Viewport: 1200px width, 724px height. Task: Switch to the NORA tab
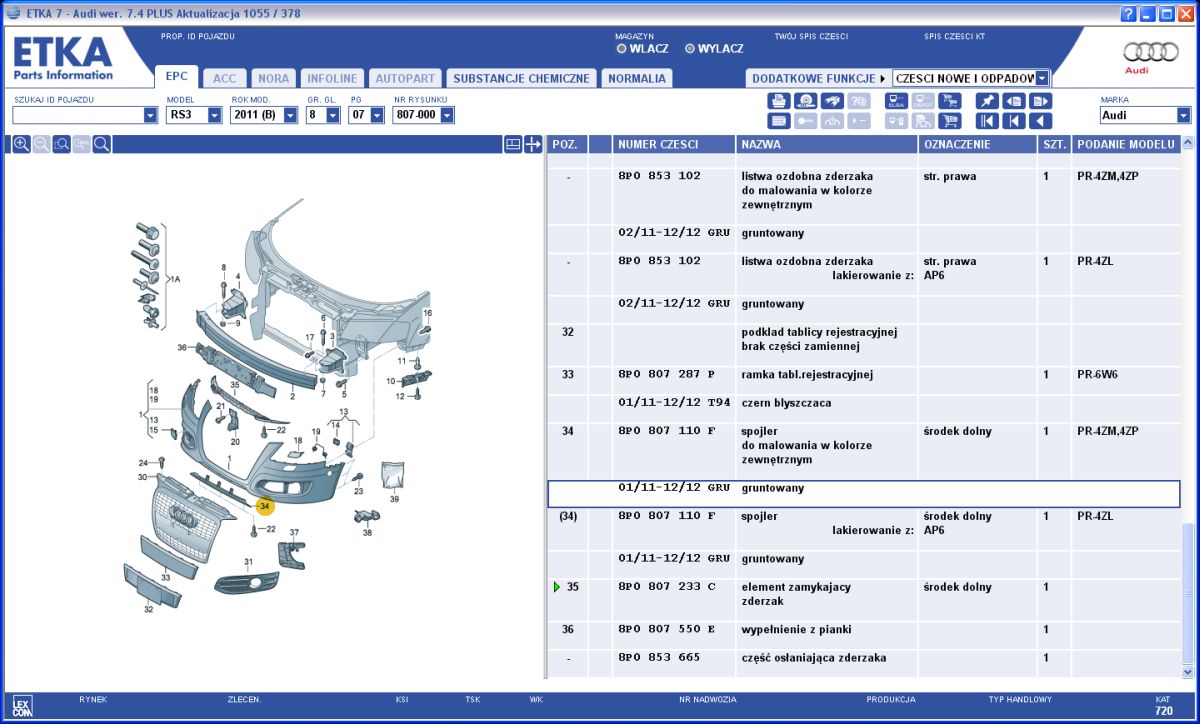(274, 78)
